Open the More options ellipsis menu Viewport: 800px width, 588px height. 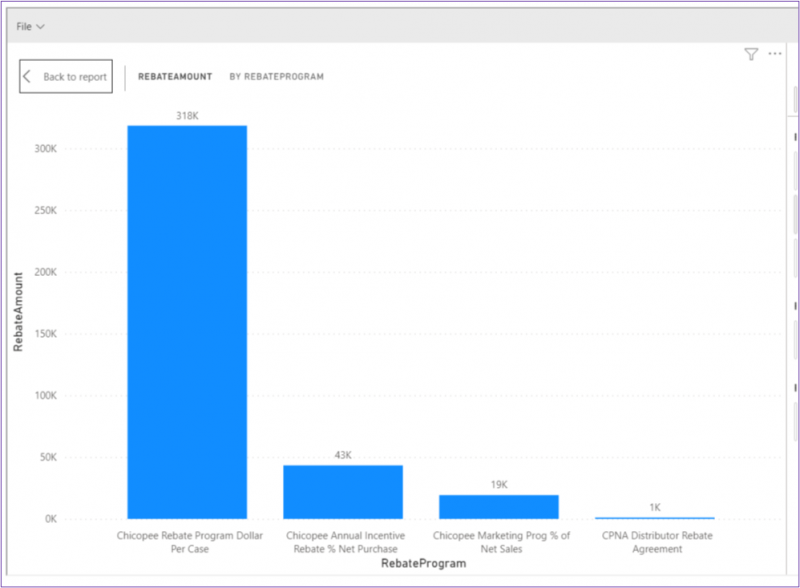775,54
